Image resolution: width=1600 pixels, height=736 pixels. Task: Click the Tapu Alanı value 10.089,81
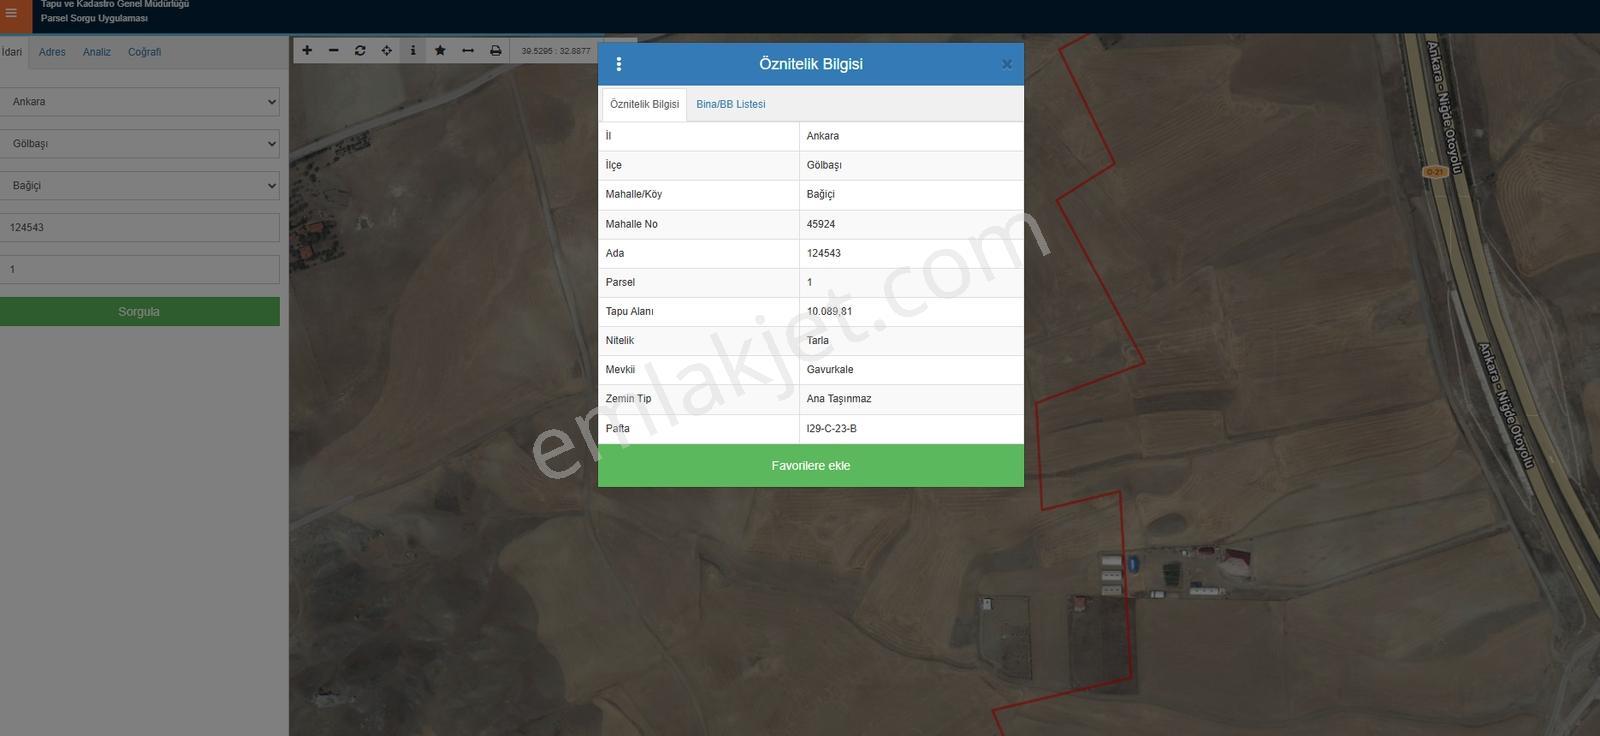pos(830,311)
